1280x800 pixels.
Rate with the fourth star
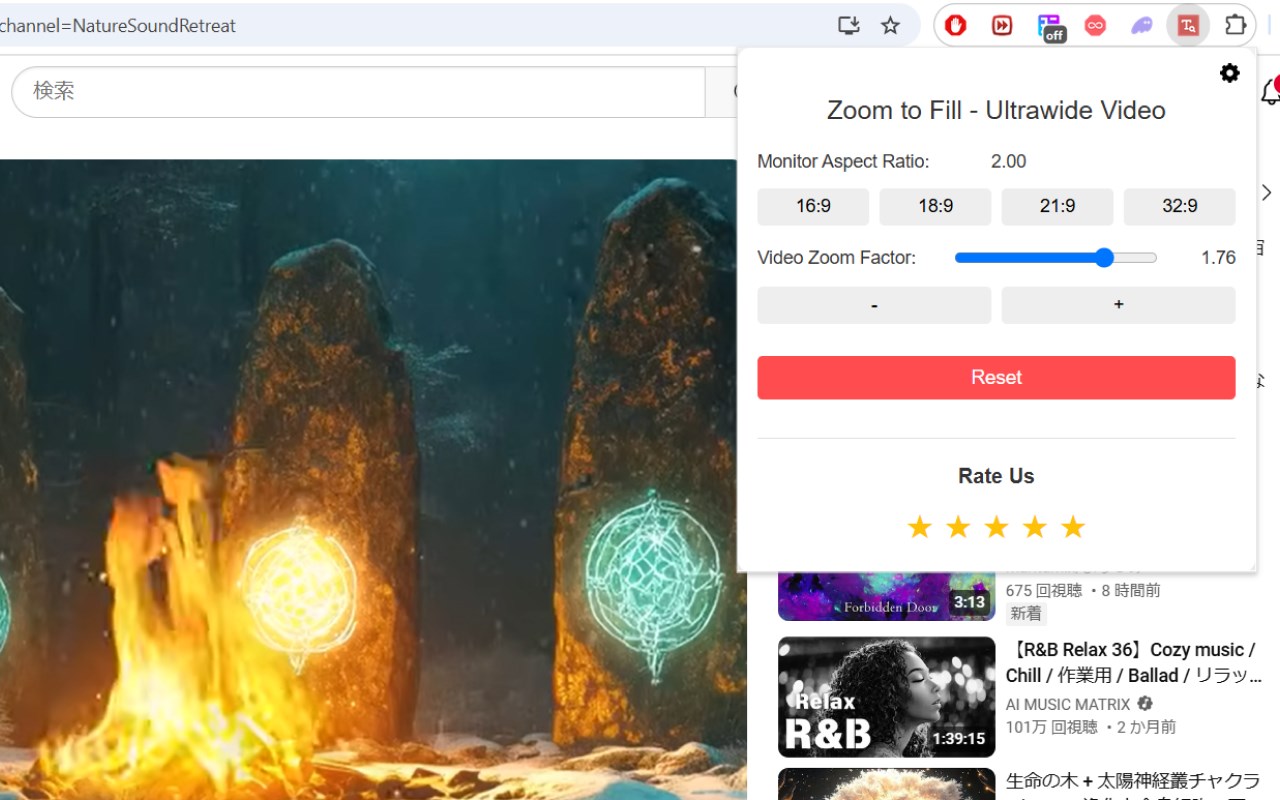1034,527
